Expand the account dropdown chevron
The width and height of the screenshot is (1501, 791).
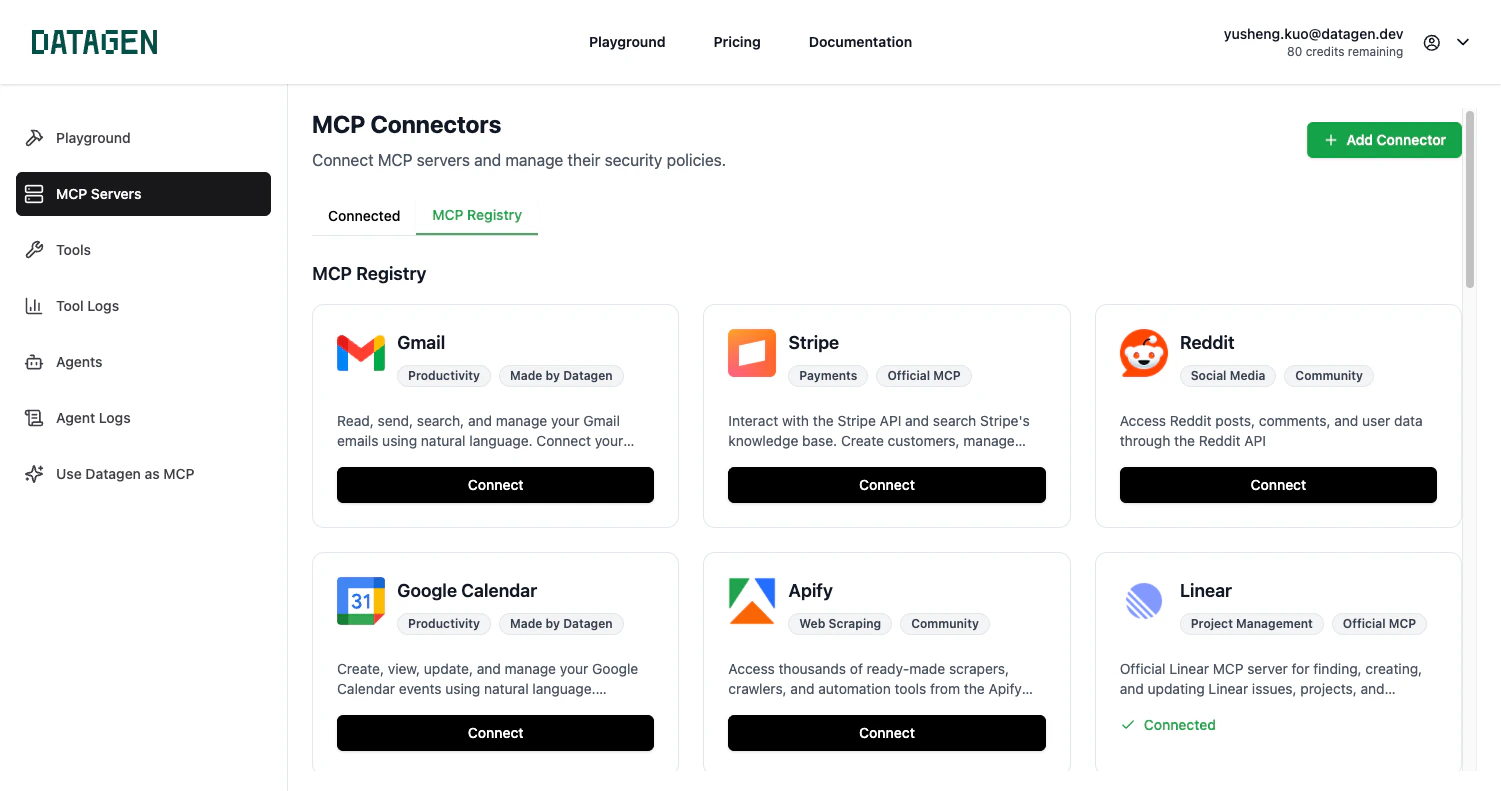point(1463,42)
